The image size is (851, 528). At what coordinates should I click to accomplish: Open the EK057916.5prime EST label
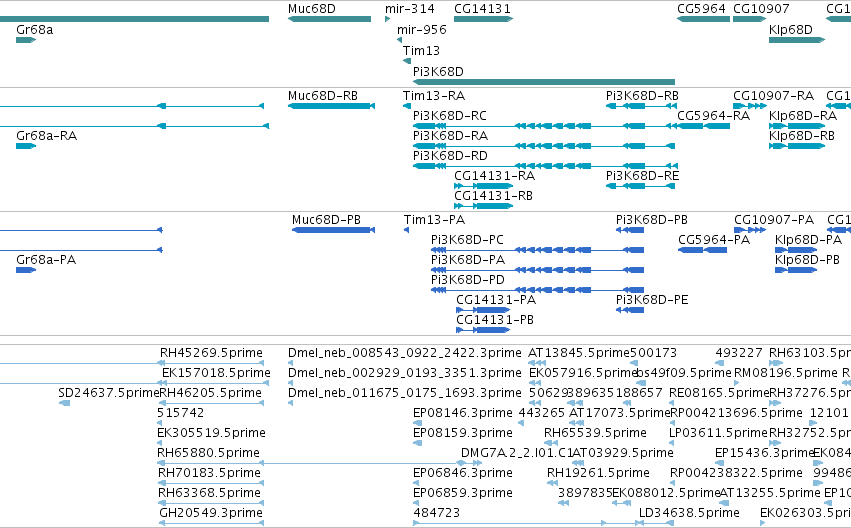(582, 373)
